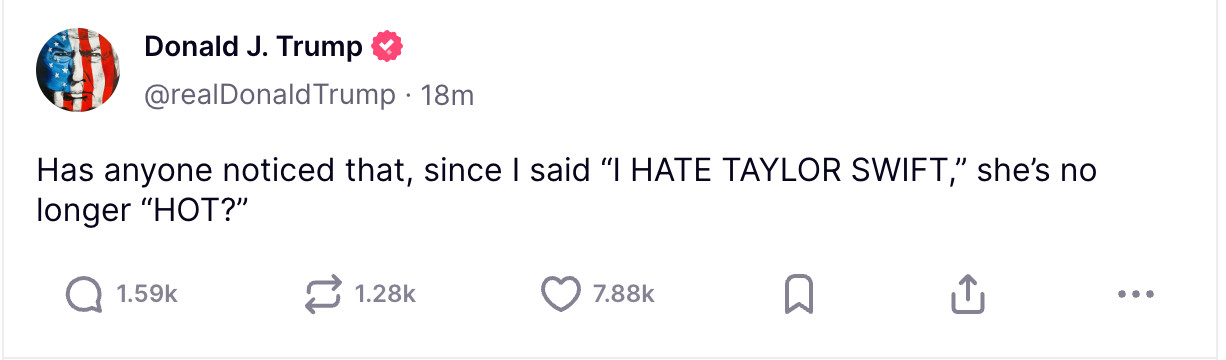Open the three-dot more options menu
The image size is (1226, 360).
coord(1136,294)
